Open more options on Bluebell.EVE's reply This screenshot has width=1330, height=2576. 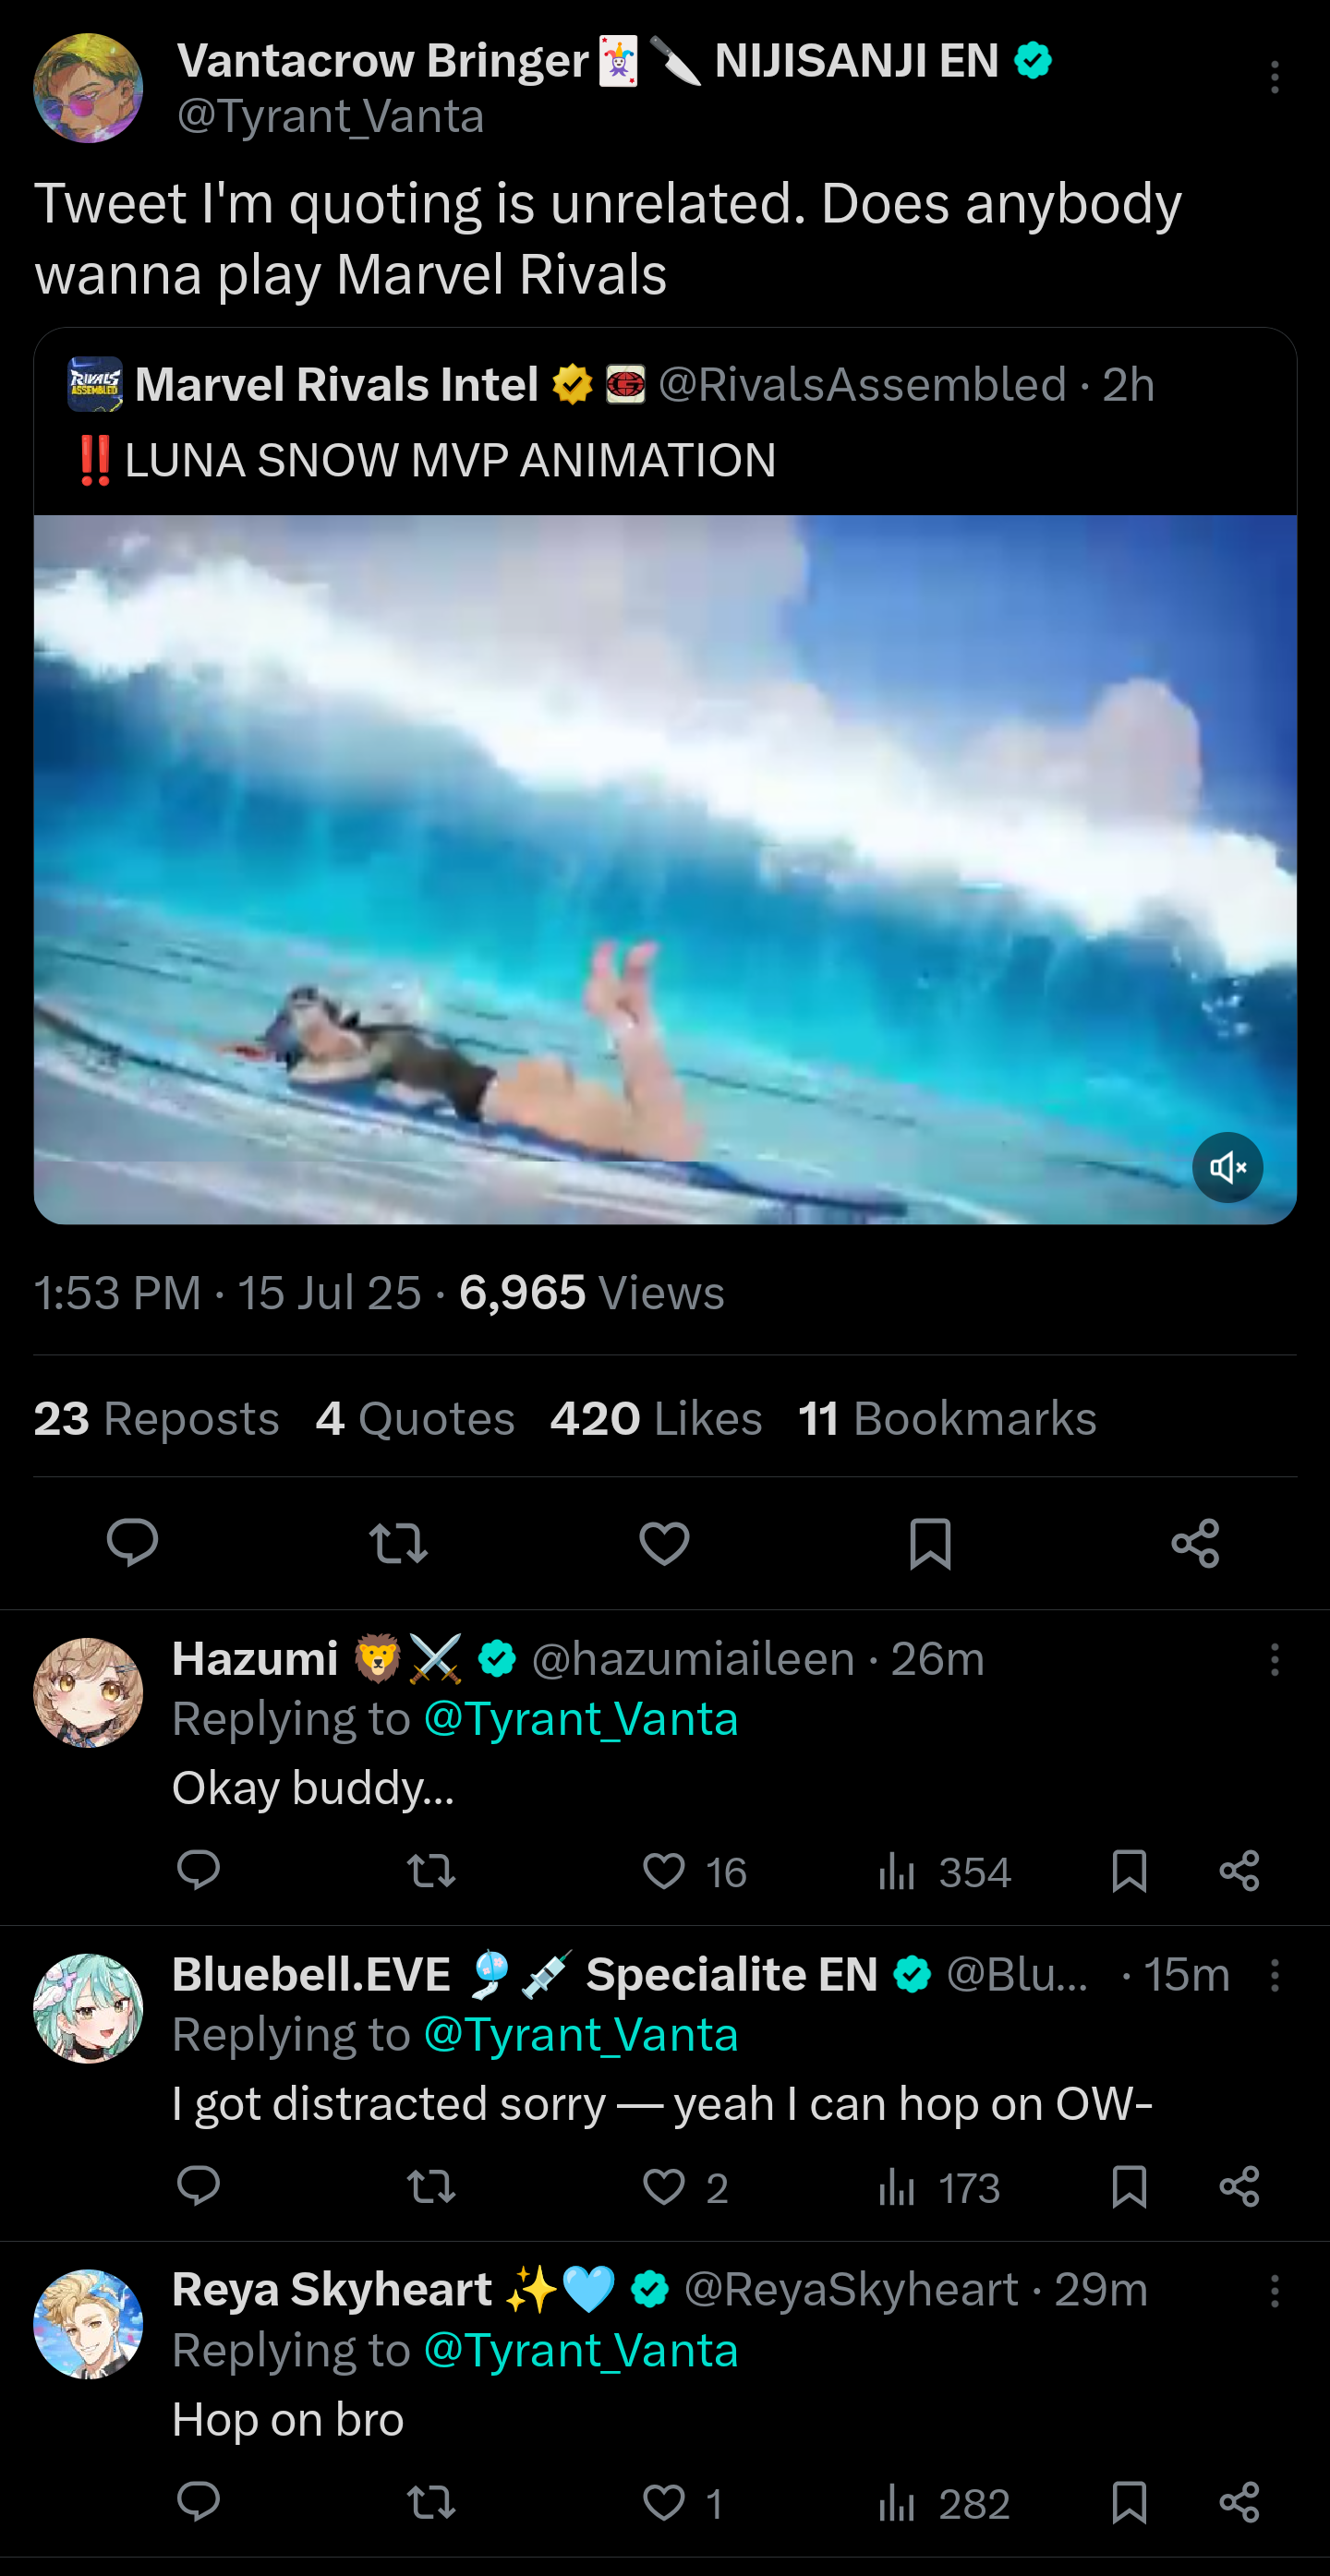pyautogui.click(x=1274, y=1975)
